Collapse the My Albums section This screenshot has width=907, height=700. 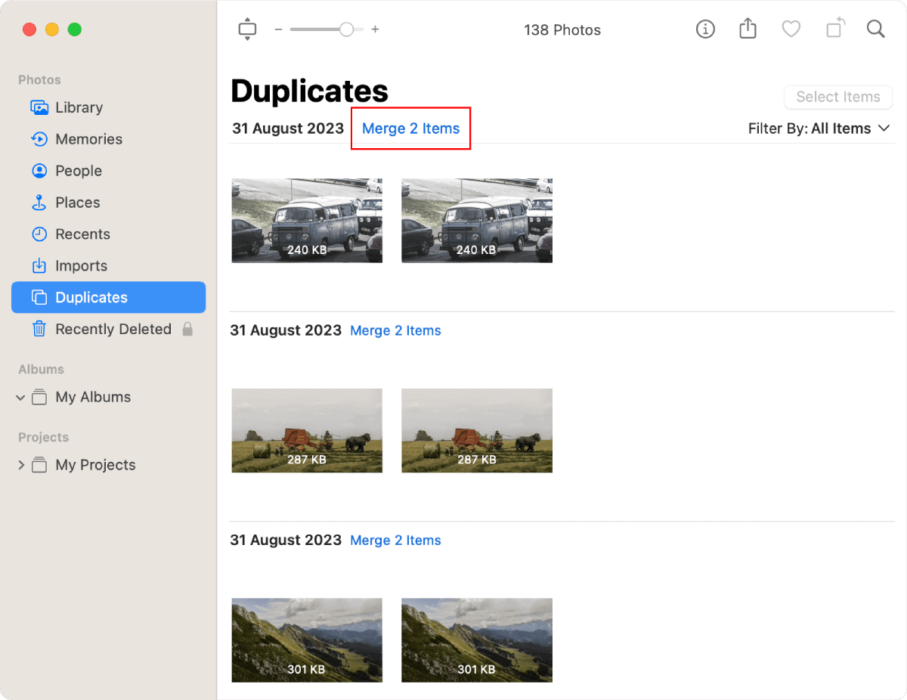click(x=20, y=397)
